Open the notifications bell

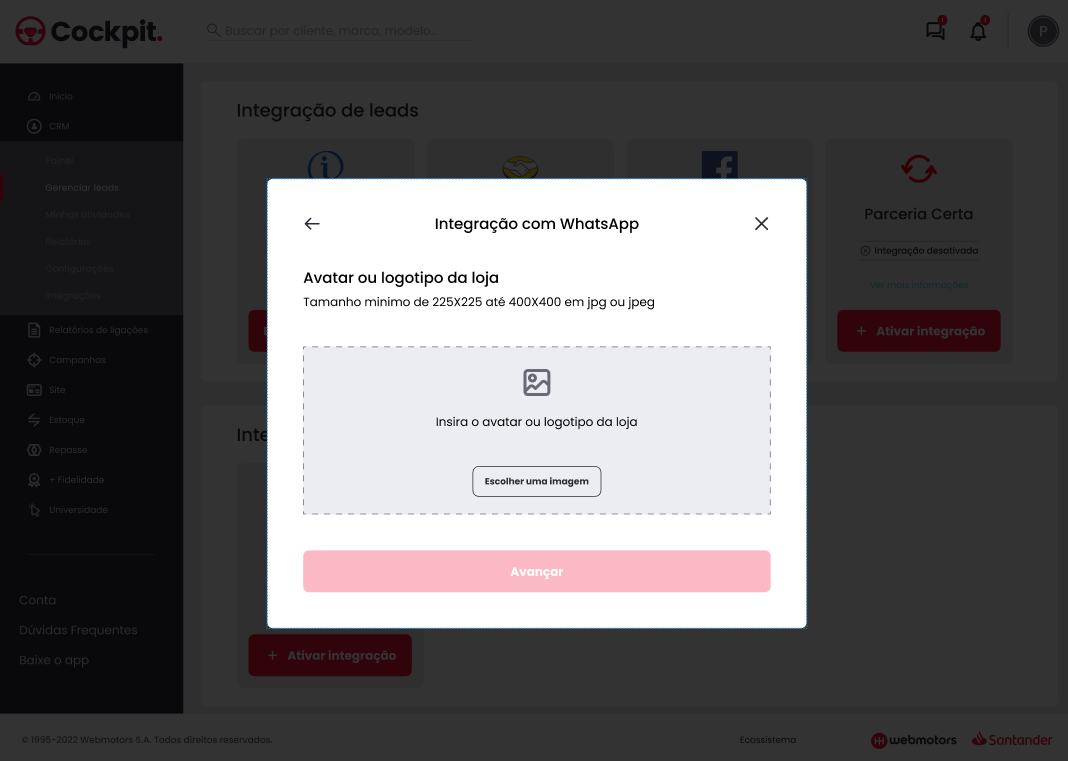978,31
